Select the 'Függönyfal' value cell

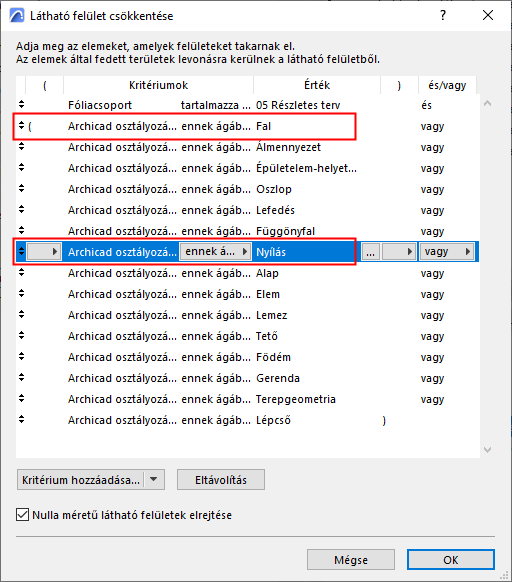click(x=286, y=231)
